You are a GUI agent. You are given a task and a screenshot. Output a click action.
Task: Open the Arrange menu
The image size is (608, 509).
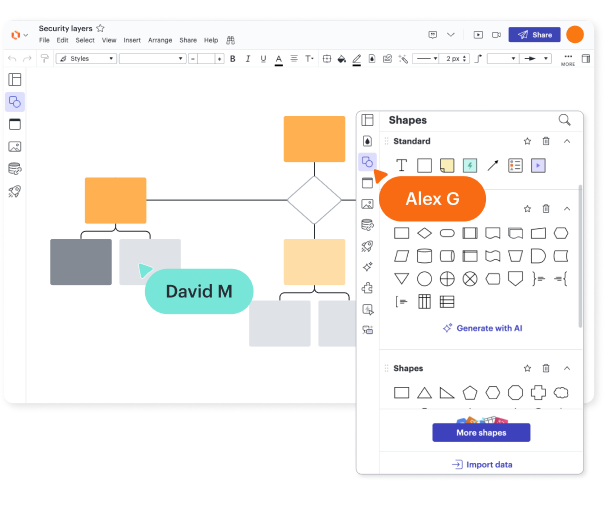(x=160, y=40)
